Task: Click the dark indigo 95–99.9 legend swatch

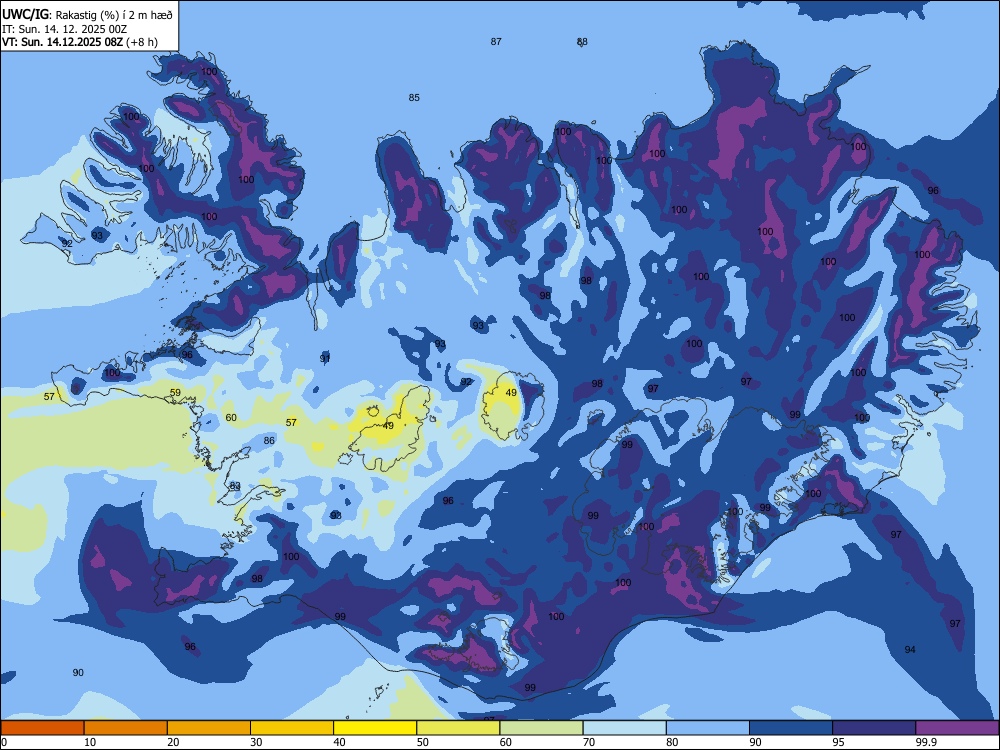Action: [x=874, y=728]
